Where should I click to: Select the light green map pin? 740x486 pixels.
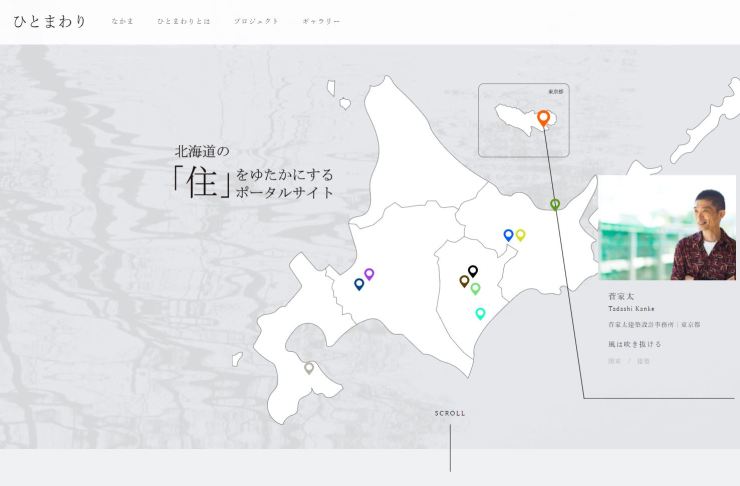click(475, 288)
